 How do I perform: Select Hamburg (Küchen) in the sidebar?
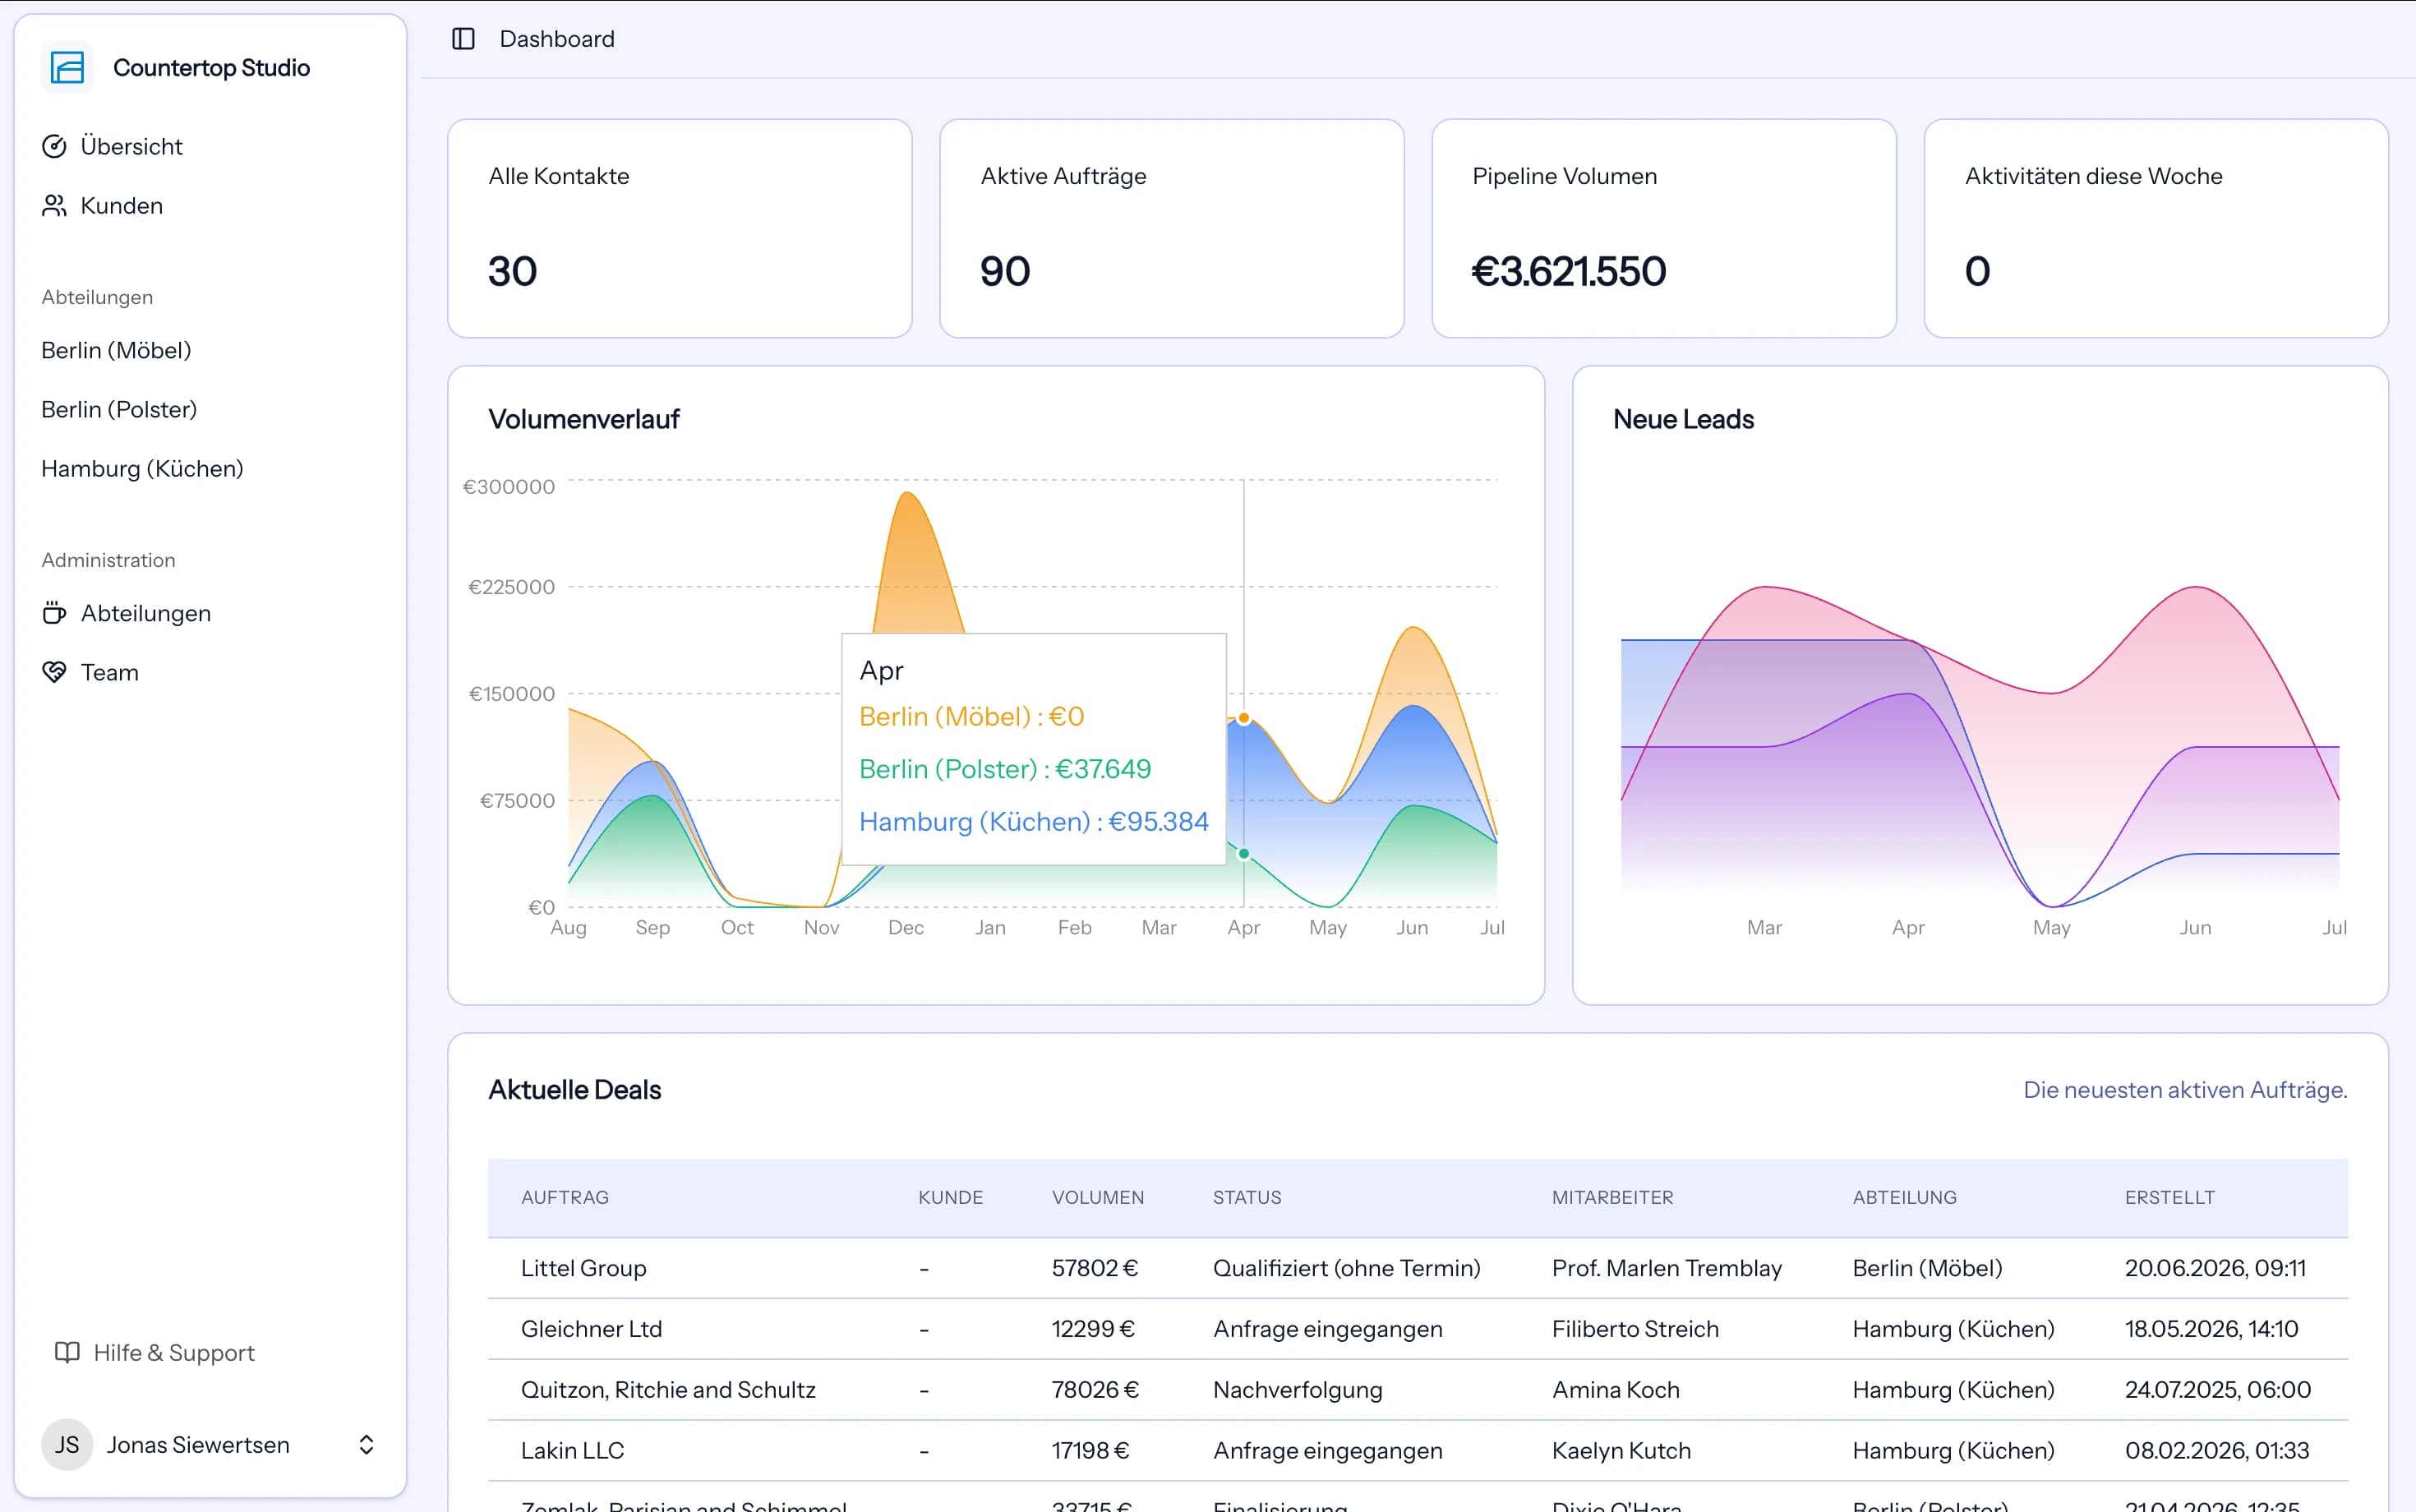pos(142,468)
